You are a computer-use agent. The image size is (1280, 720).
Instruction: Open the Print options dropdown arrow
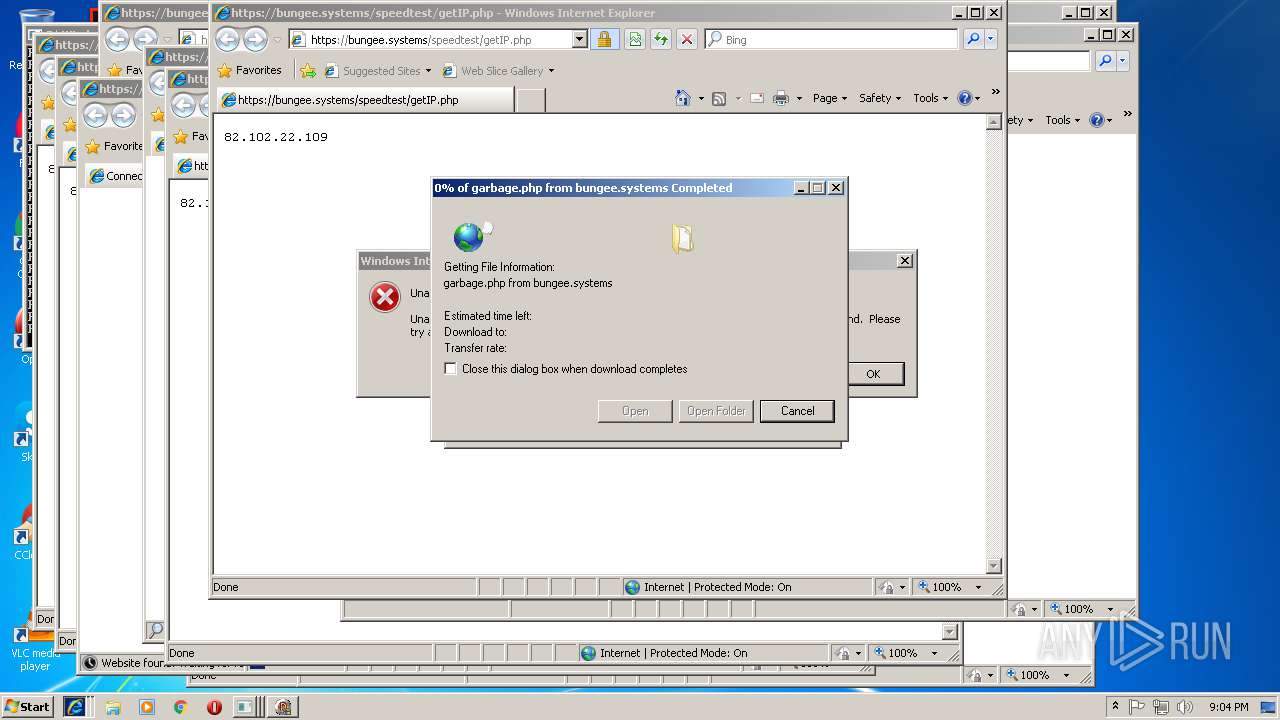tap(798, 99)
